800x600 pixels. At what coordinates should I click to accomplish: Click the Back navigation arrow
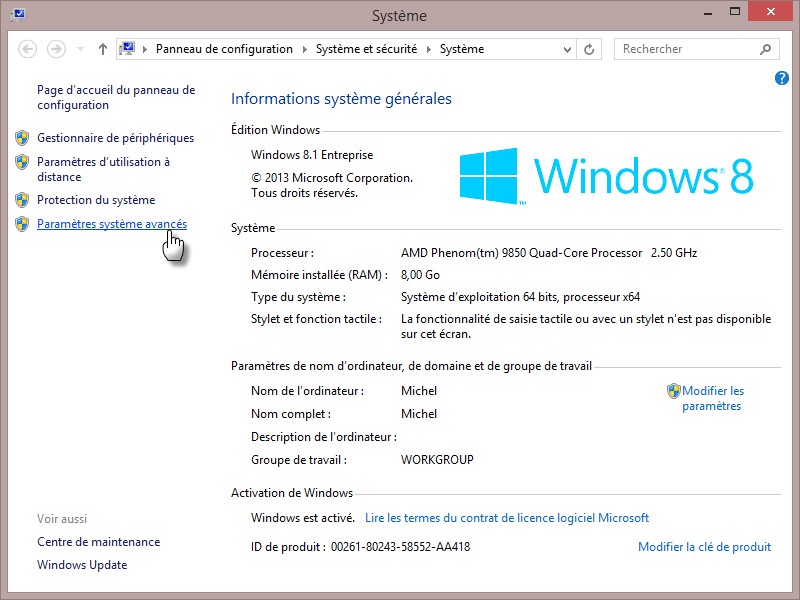click(x=28, y=49)
